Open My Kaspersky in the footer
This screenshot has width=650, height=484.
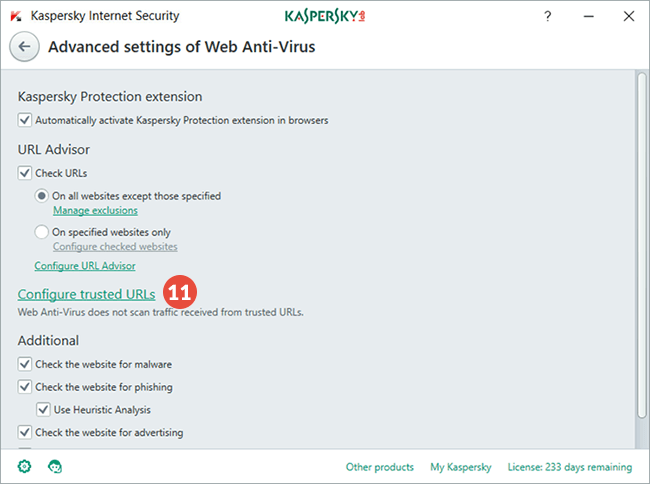459,467
